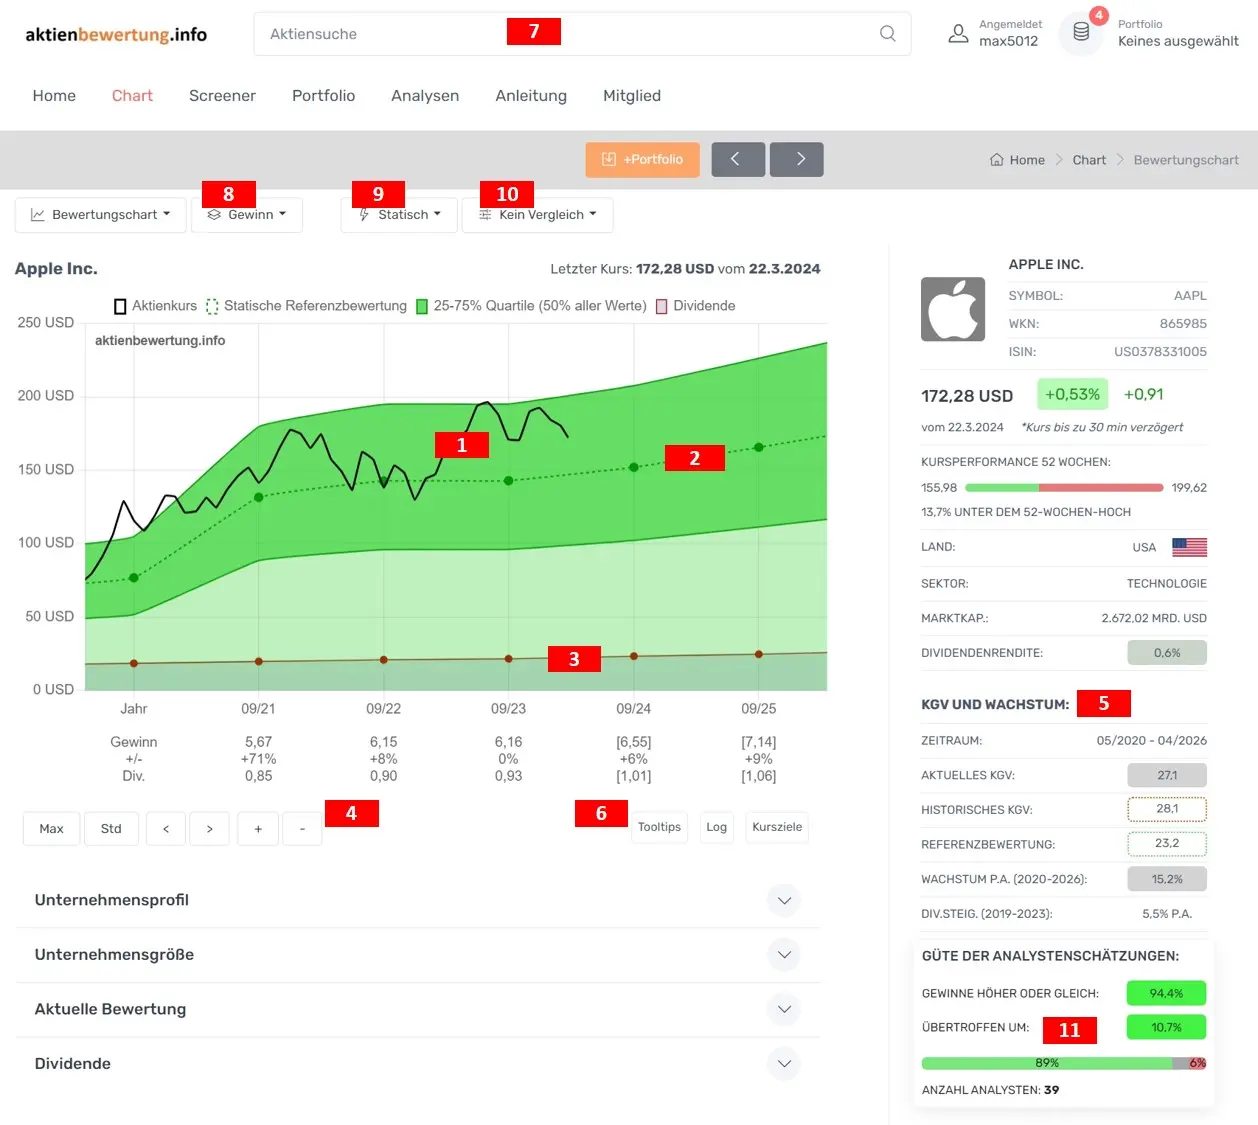
Task: Click the Max range button
Action: [51, 829]
